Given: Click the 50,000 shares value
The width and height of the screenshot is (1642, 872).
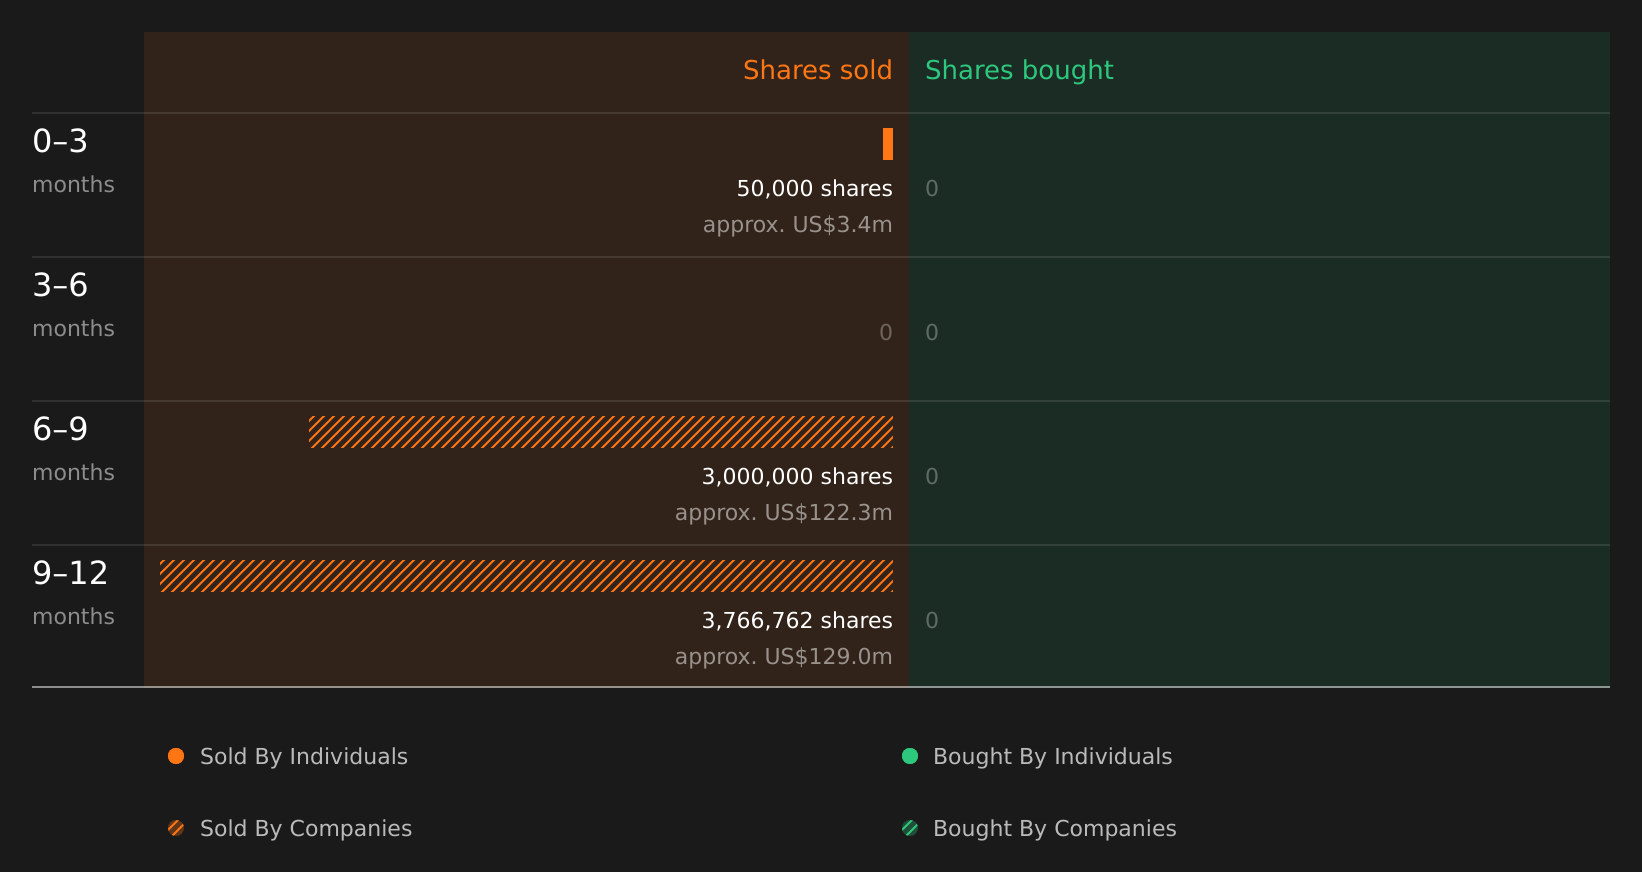Looking at the screenshot, I should click(x=814, y=188).
